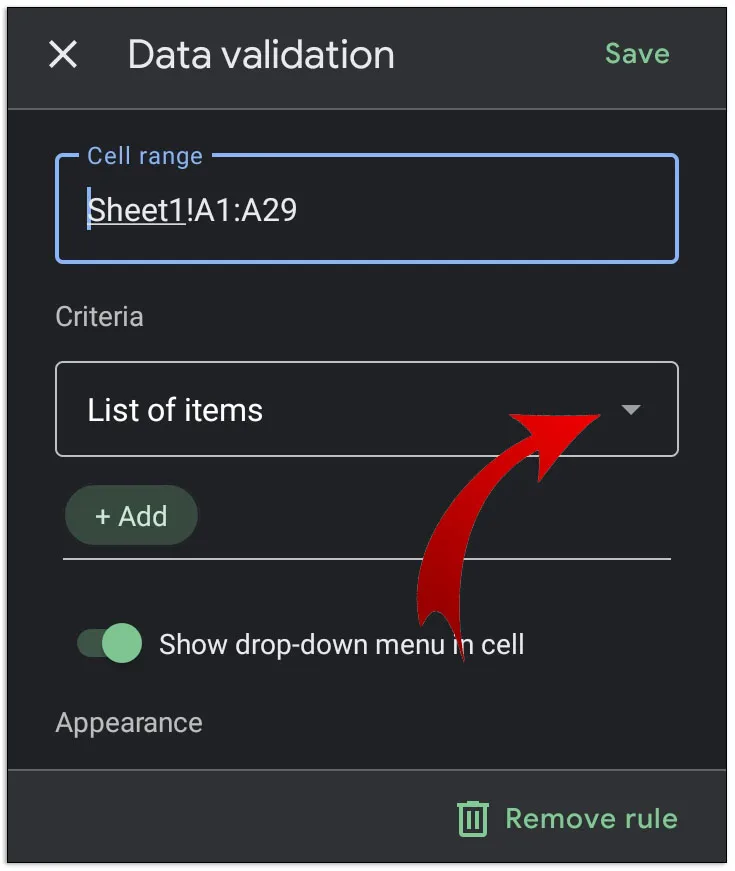
Task: Click the plus sign in Add
Action: coord(103,517)
